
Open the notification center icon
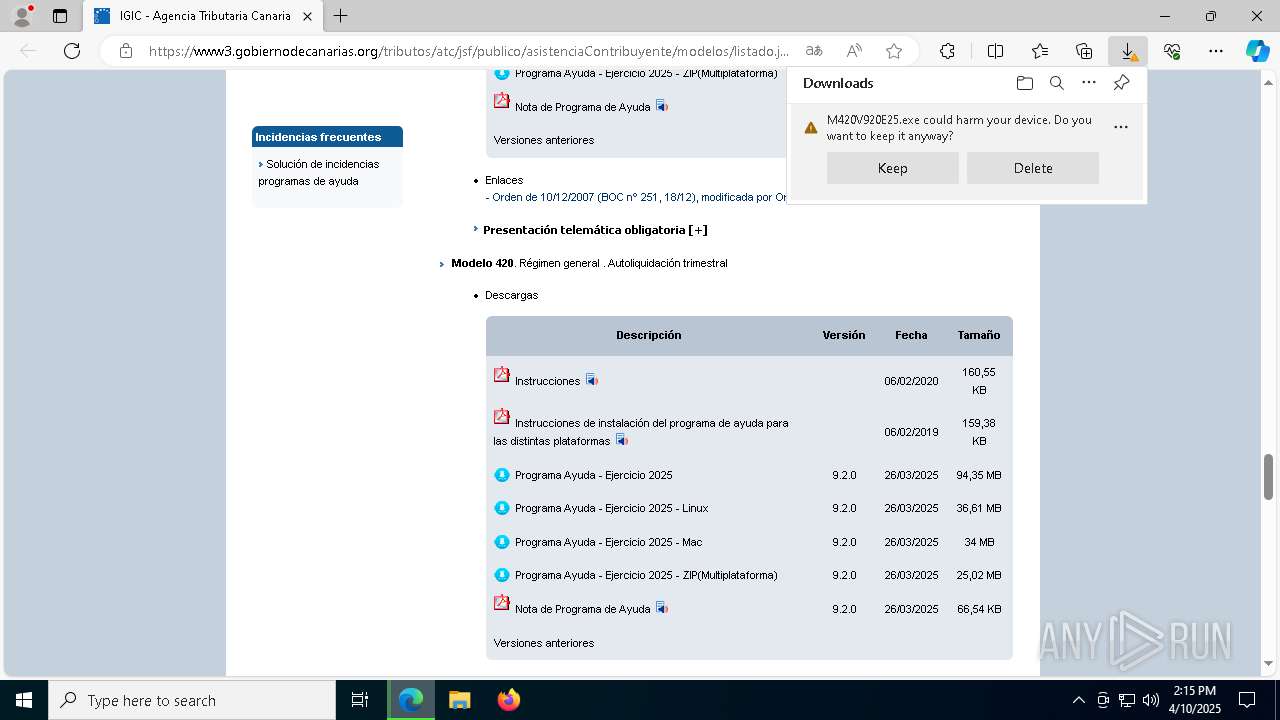[1247, 700]
